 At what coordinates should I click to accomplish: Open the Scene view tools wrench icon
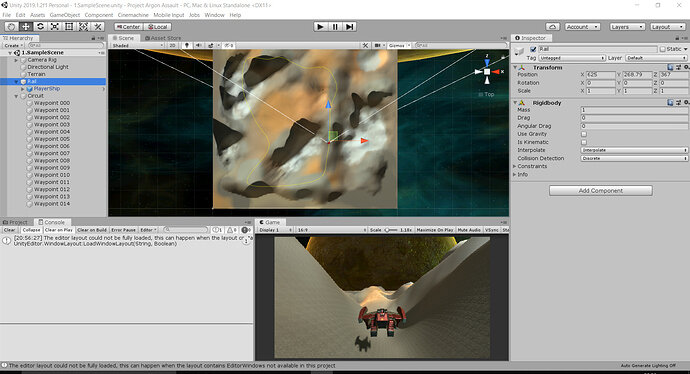click(365, 45)
